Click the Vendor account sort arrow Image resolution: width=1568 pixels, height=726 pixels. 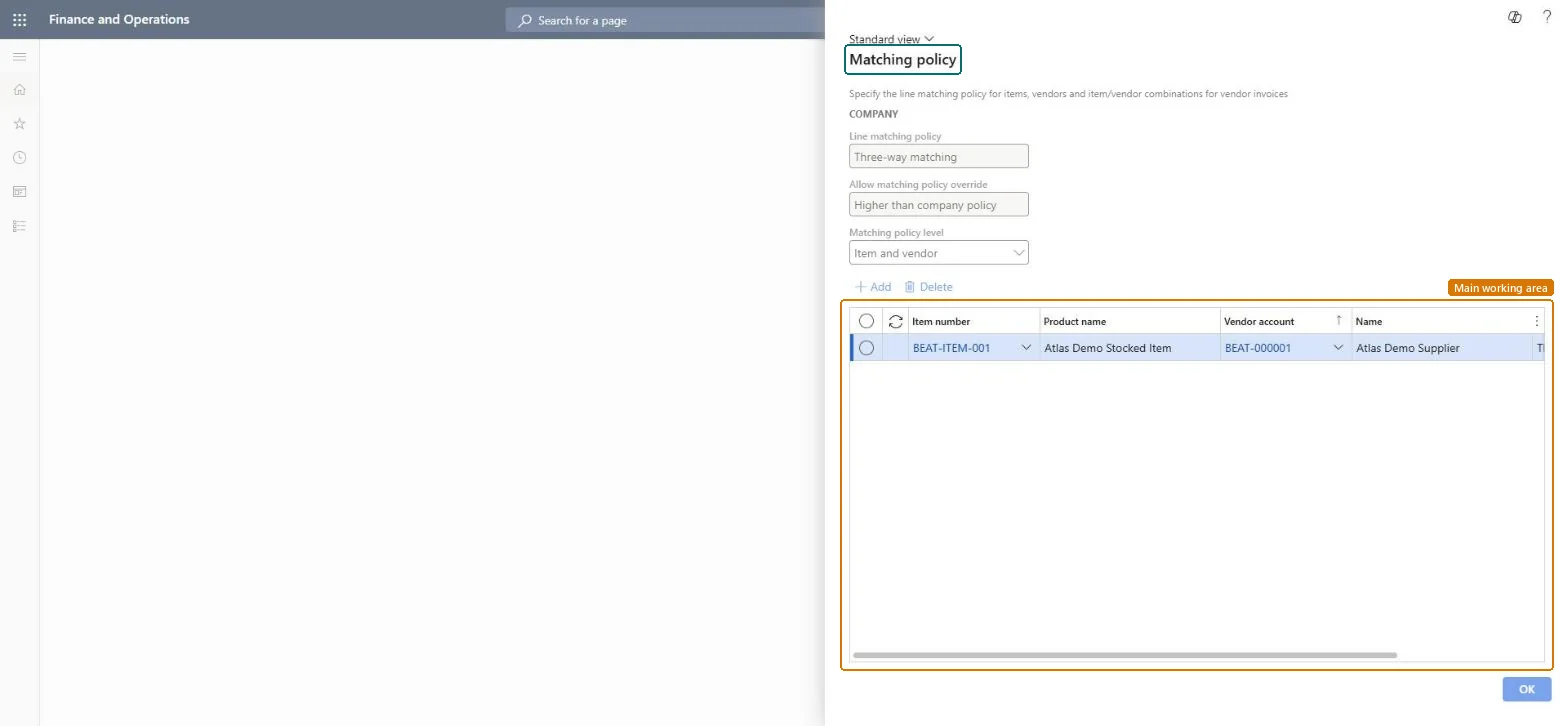[x=1339, y=320]
